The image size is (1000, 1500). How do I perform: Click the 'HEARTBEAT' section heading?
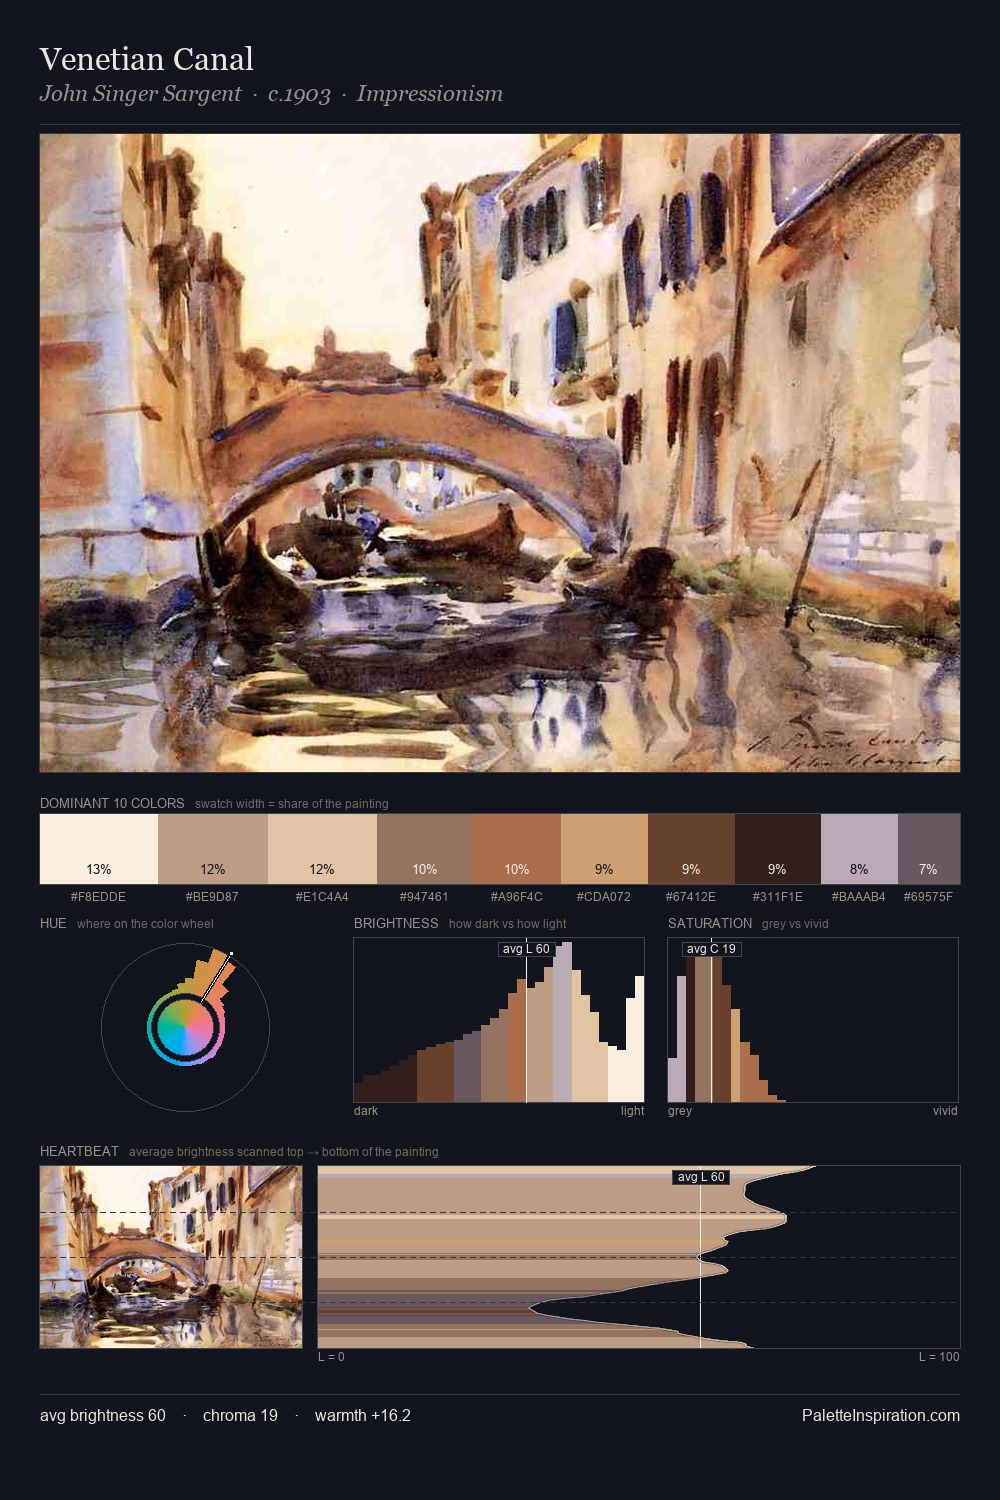tap(79, 1151)
